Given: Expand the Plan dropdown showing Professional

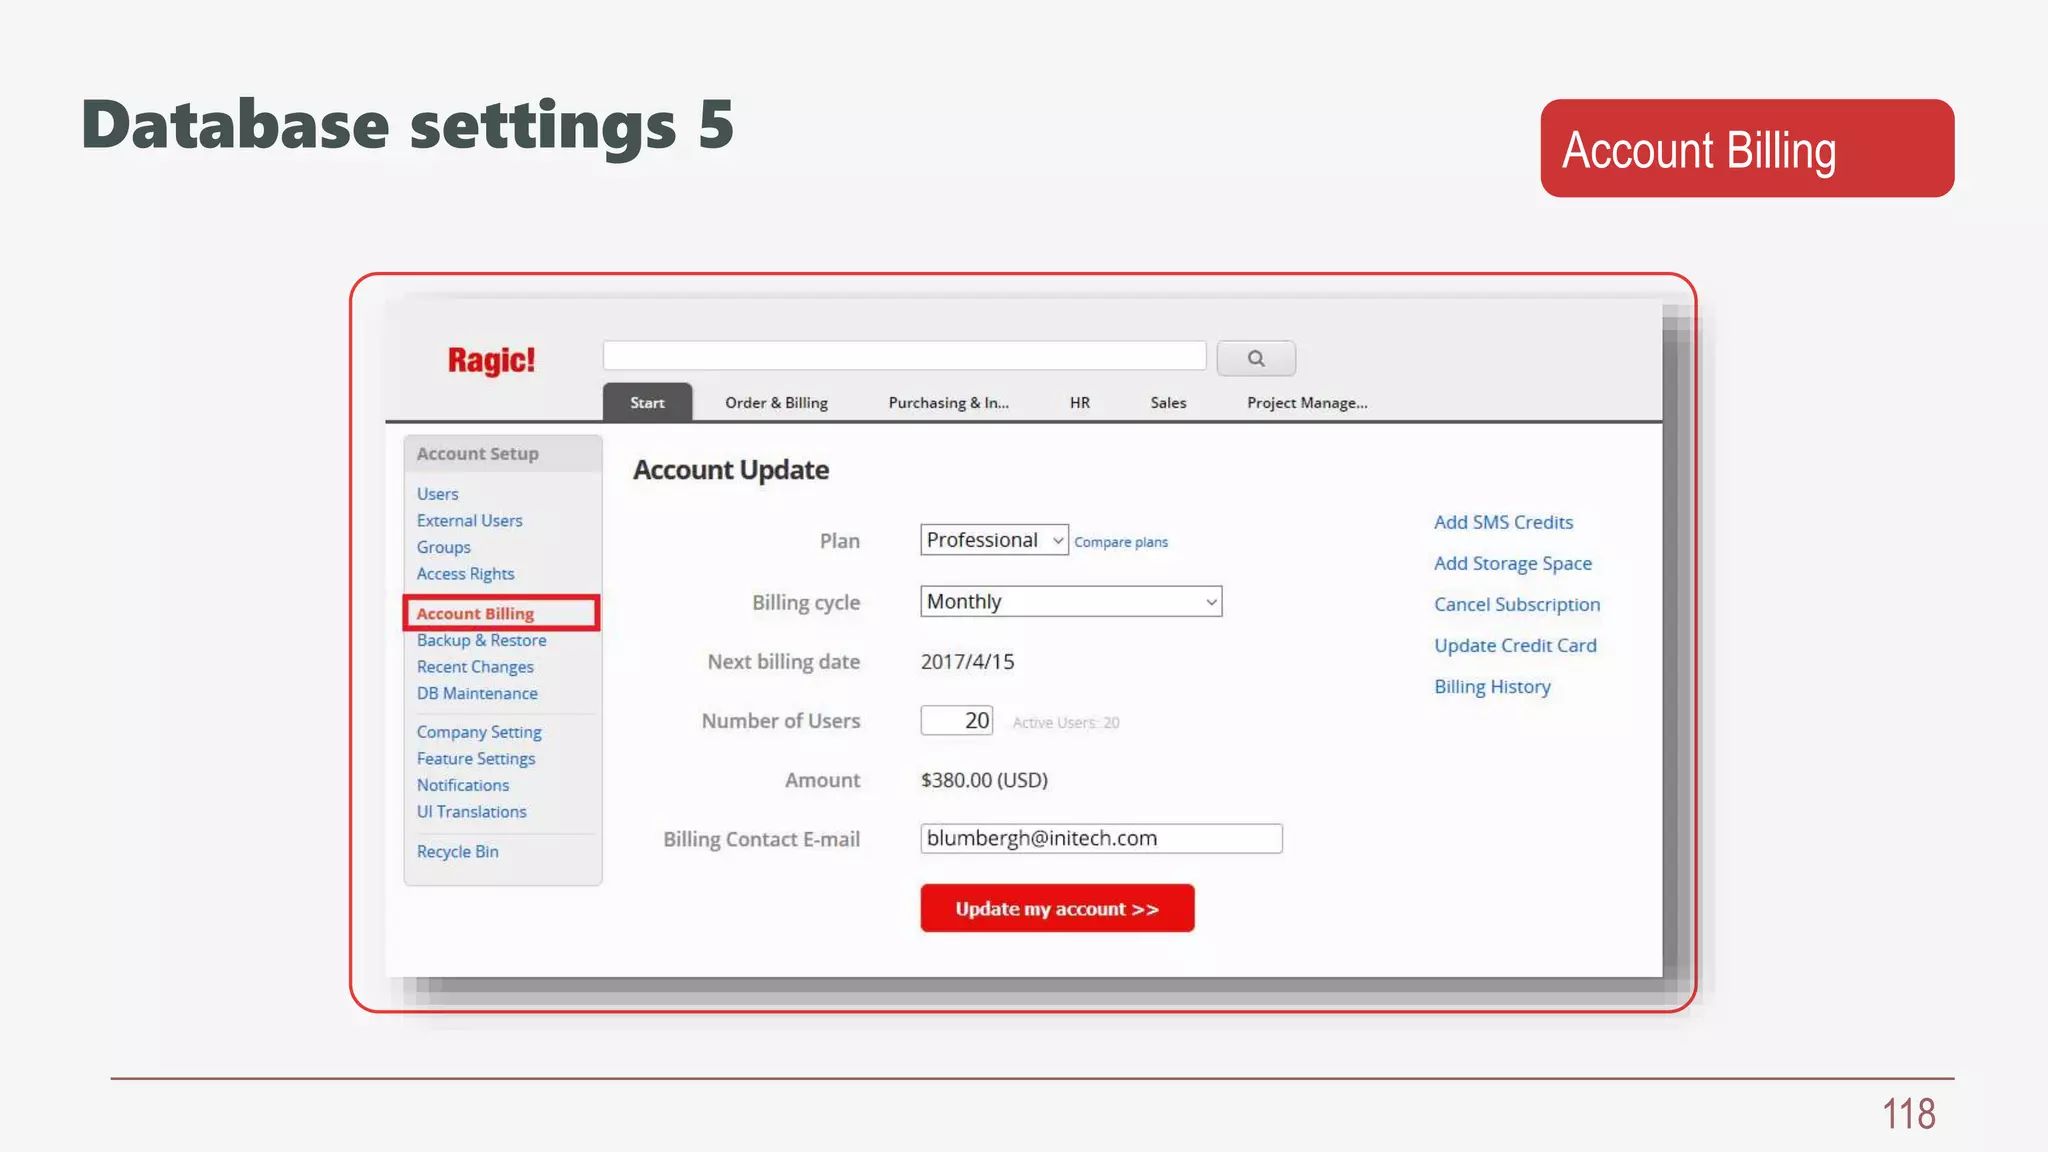Looking at the screenshot, I should [x=994, y=540].
